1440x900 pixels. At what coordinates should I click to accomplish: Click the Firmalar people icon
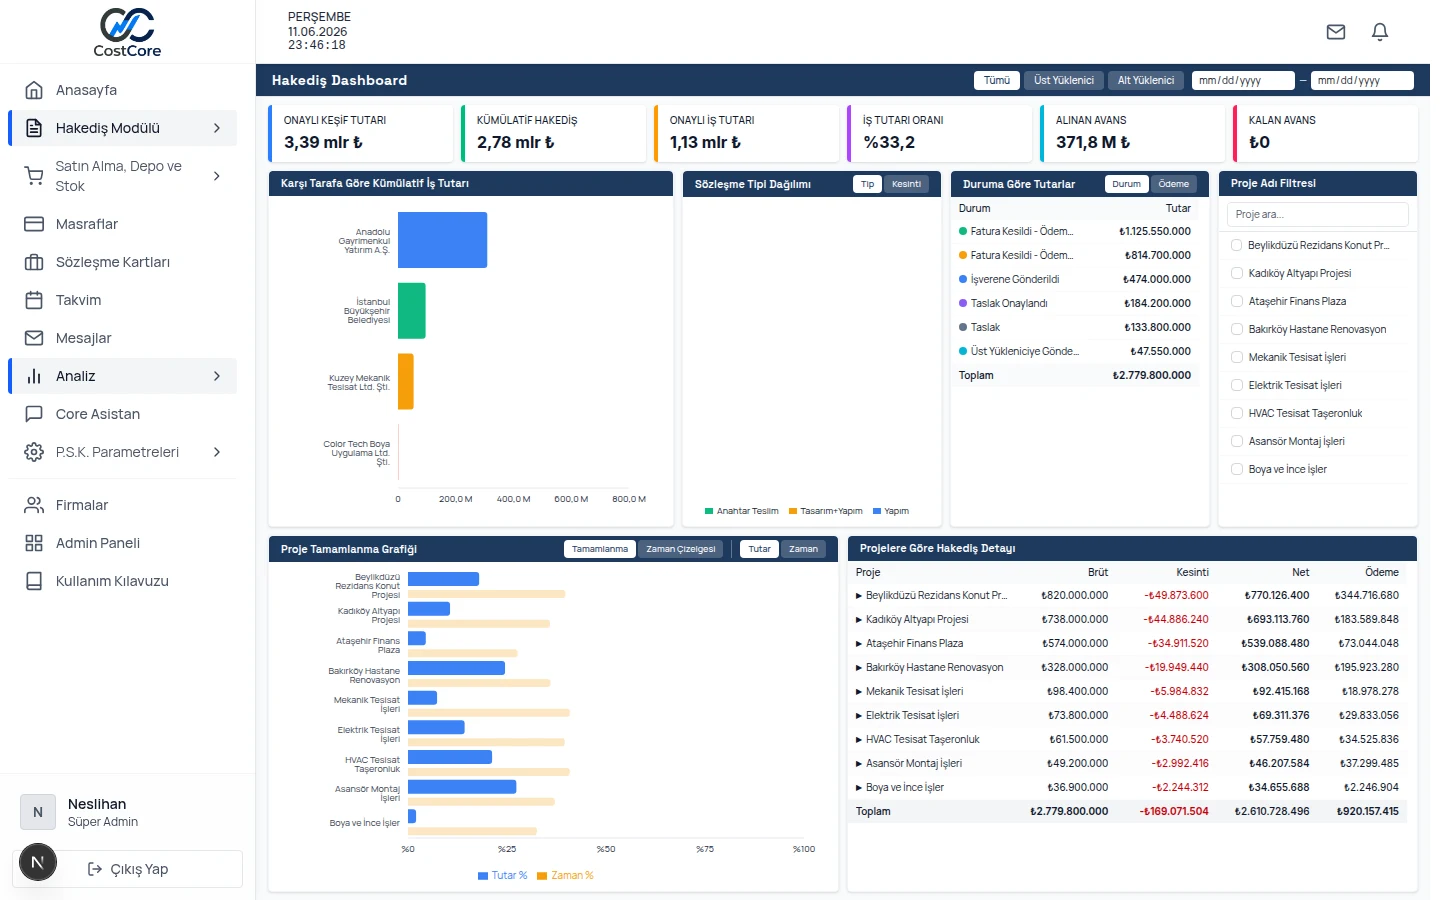pos(34,505)
